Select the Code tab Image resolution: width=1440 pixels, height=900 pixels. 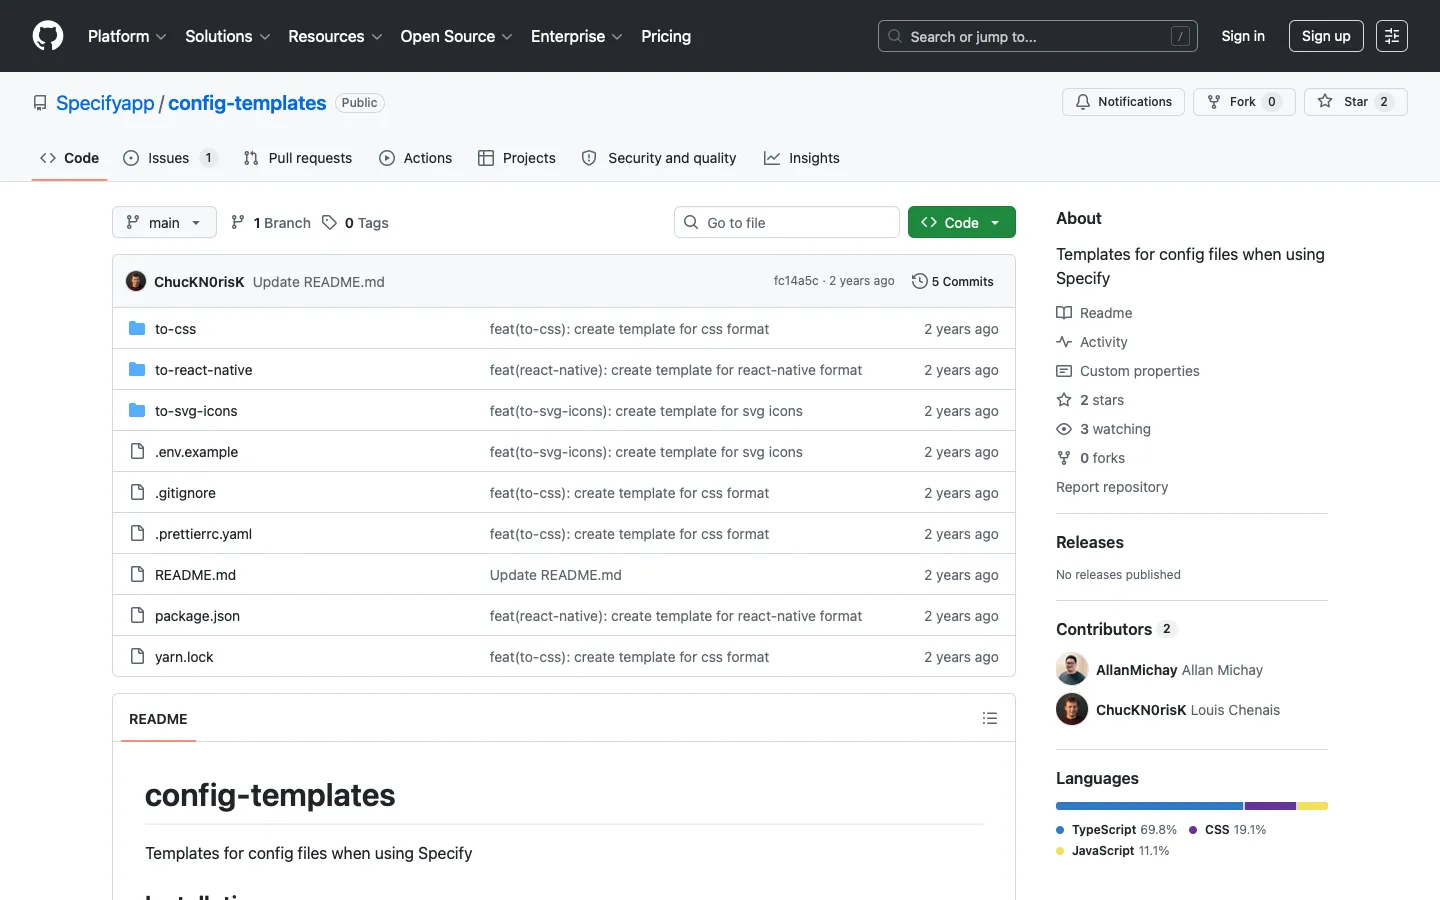click(69, 158)
